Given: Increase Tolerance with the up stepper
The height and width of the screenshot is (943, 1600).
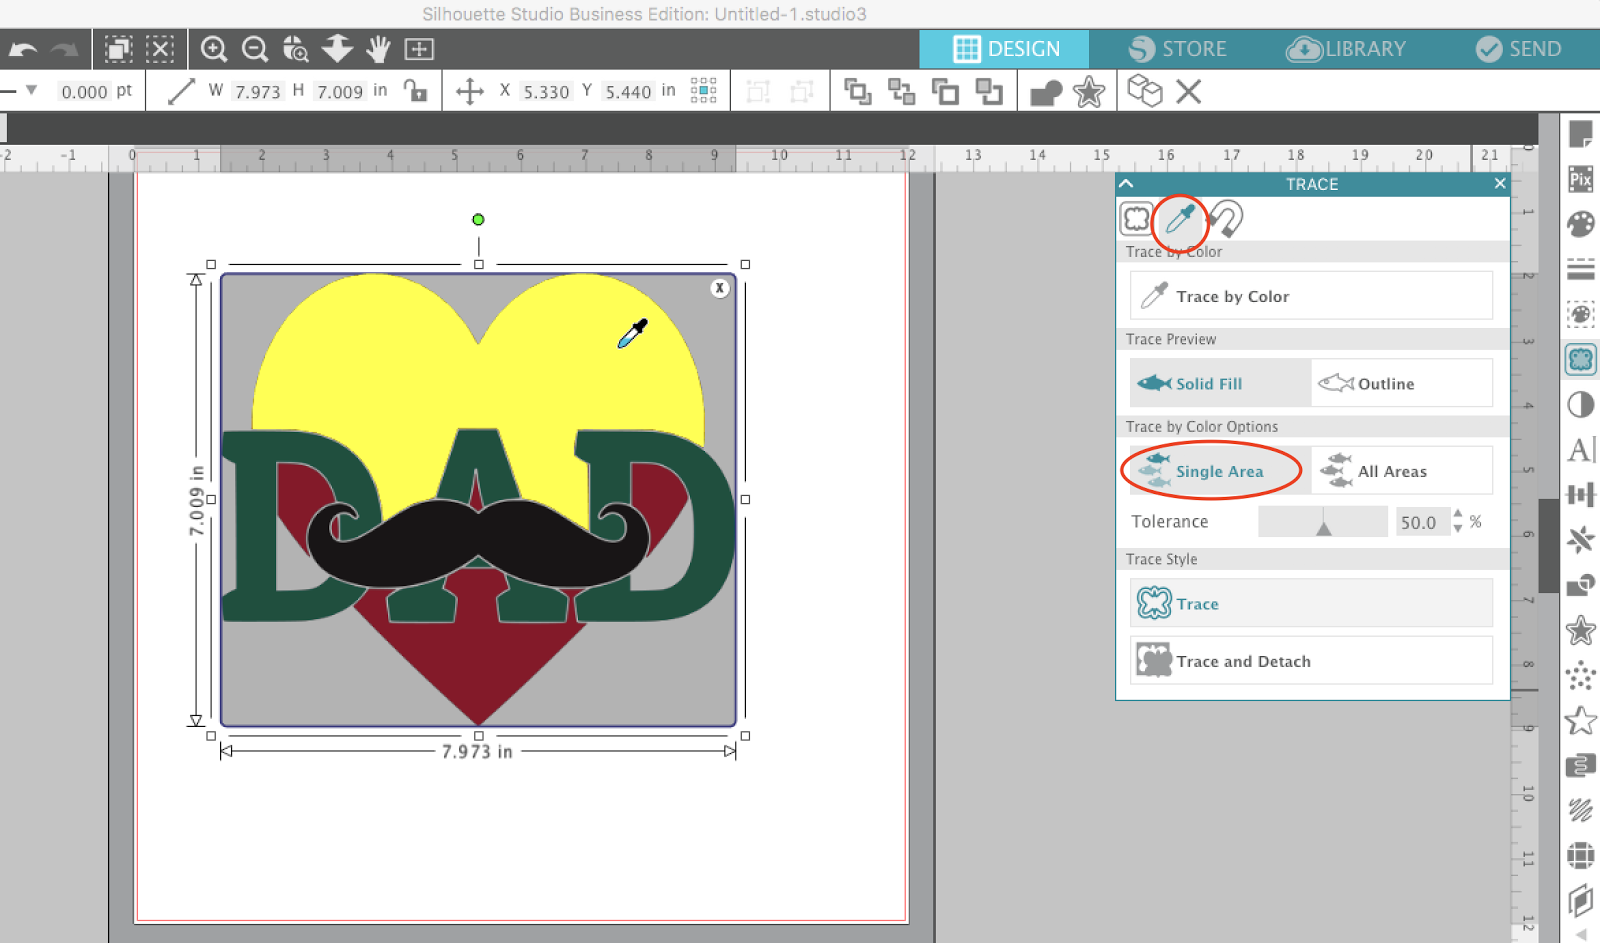Looking at the screenshot, I should coord(1458,515).
